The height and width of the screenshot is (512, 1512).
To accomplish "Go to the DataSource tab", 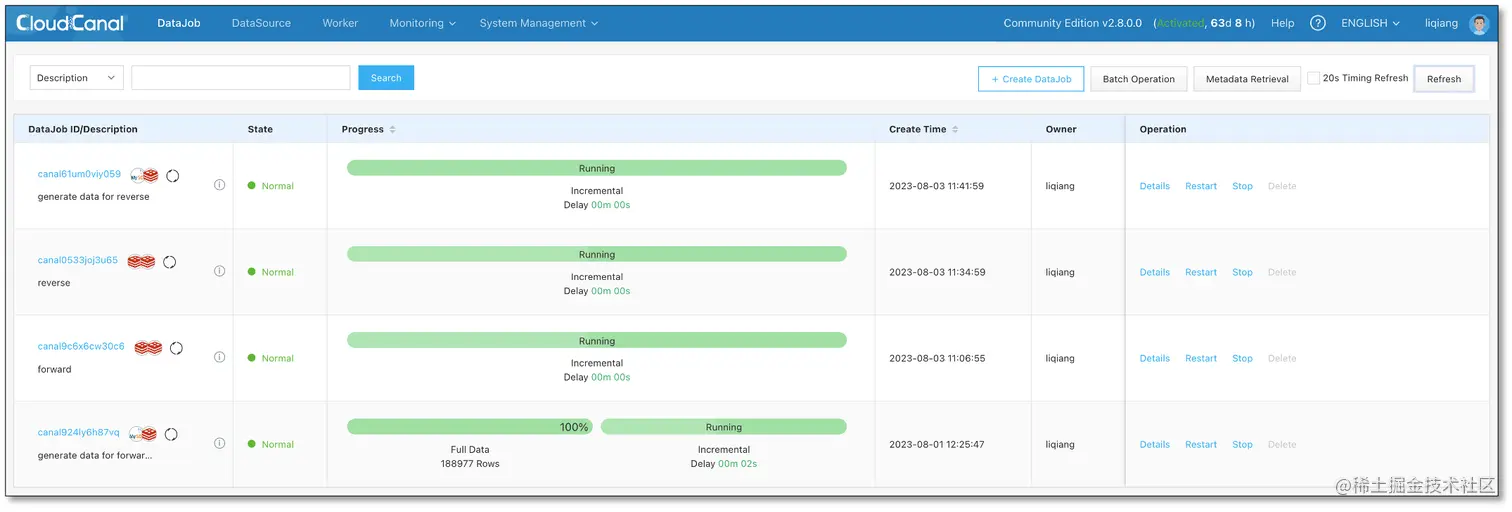I will (x=261, y=23).
